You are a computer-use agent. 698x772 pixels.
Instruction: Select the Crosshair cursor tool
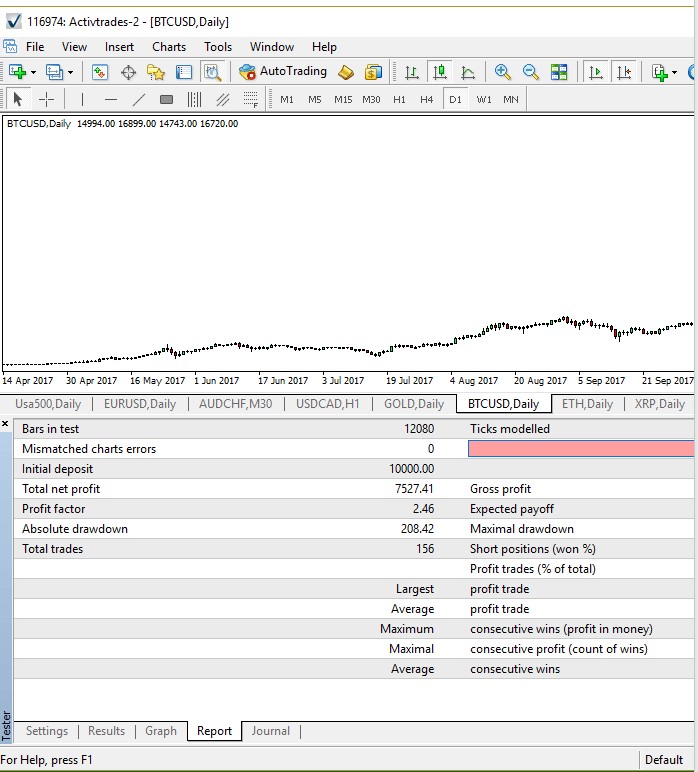pyautogui.click(x=46, y=99)
